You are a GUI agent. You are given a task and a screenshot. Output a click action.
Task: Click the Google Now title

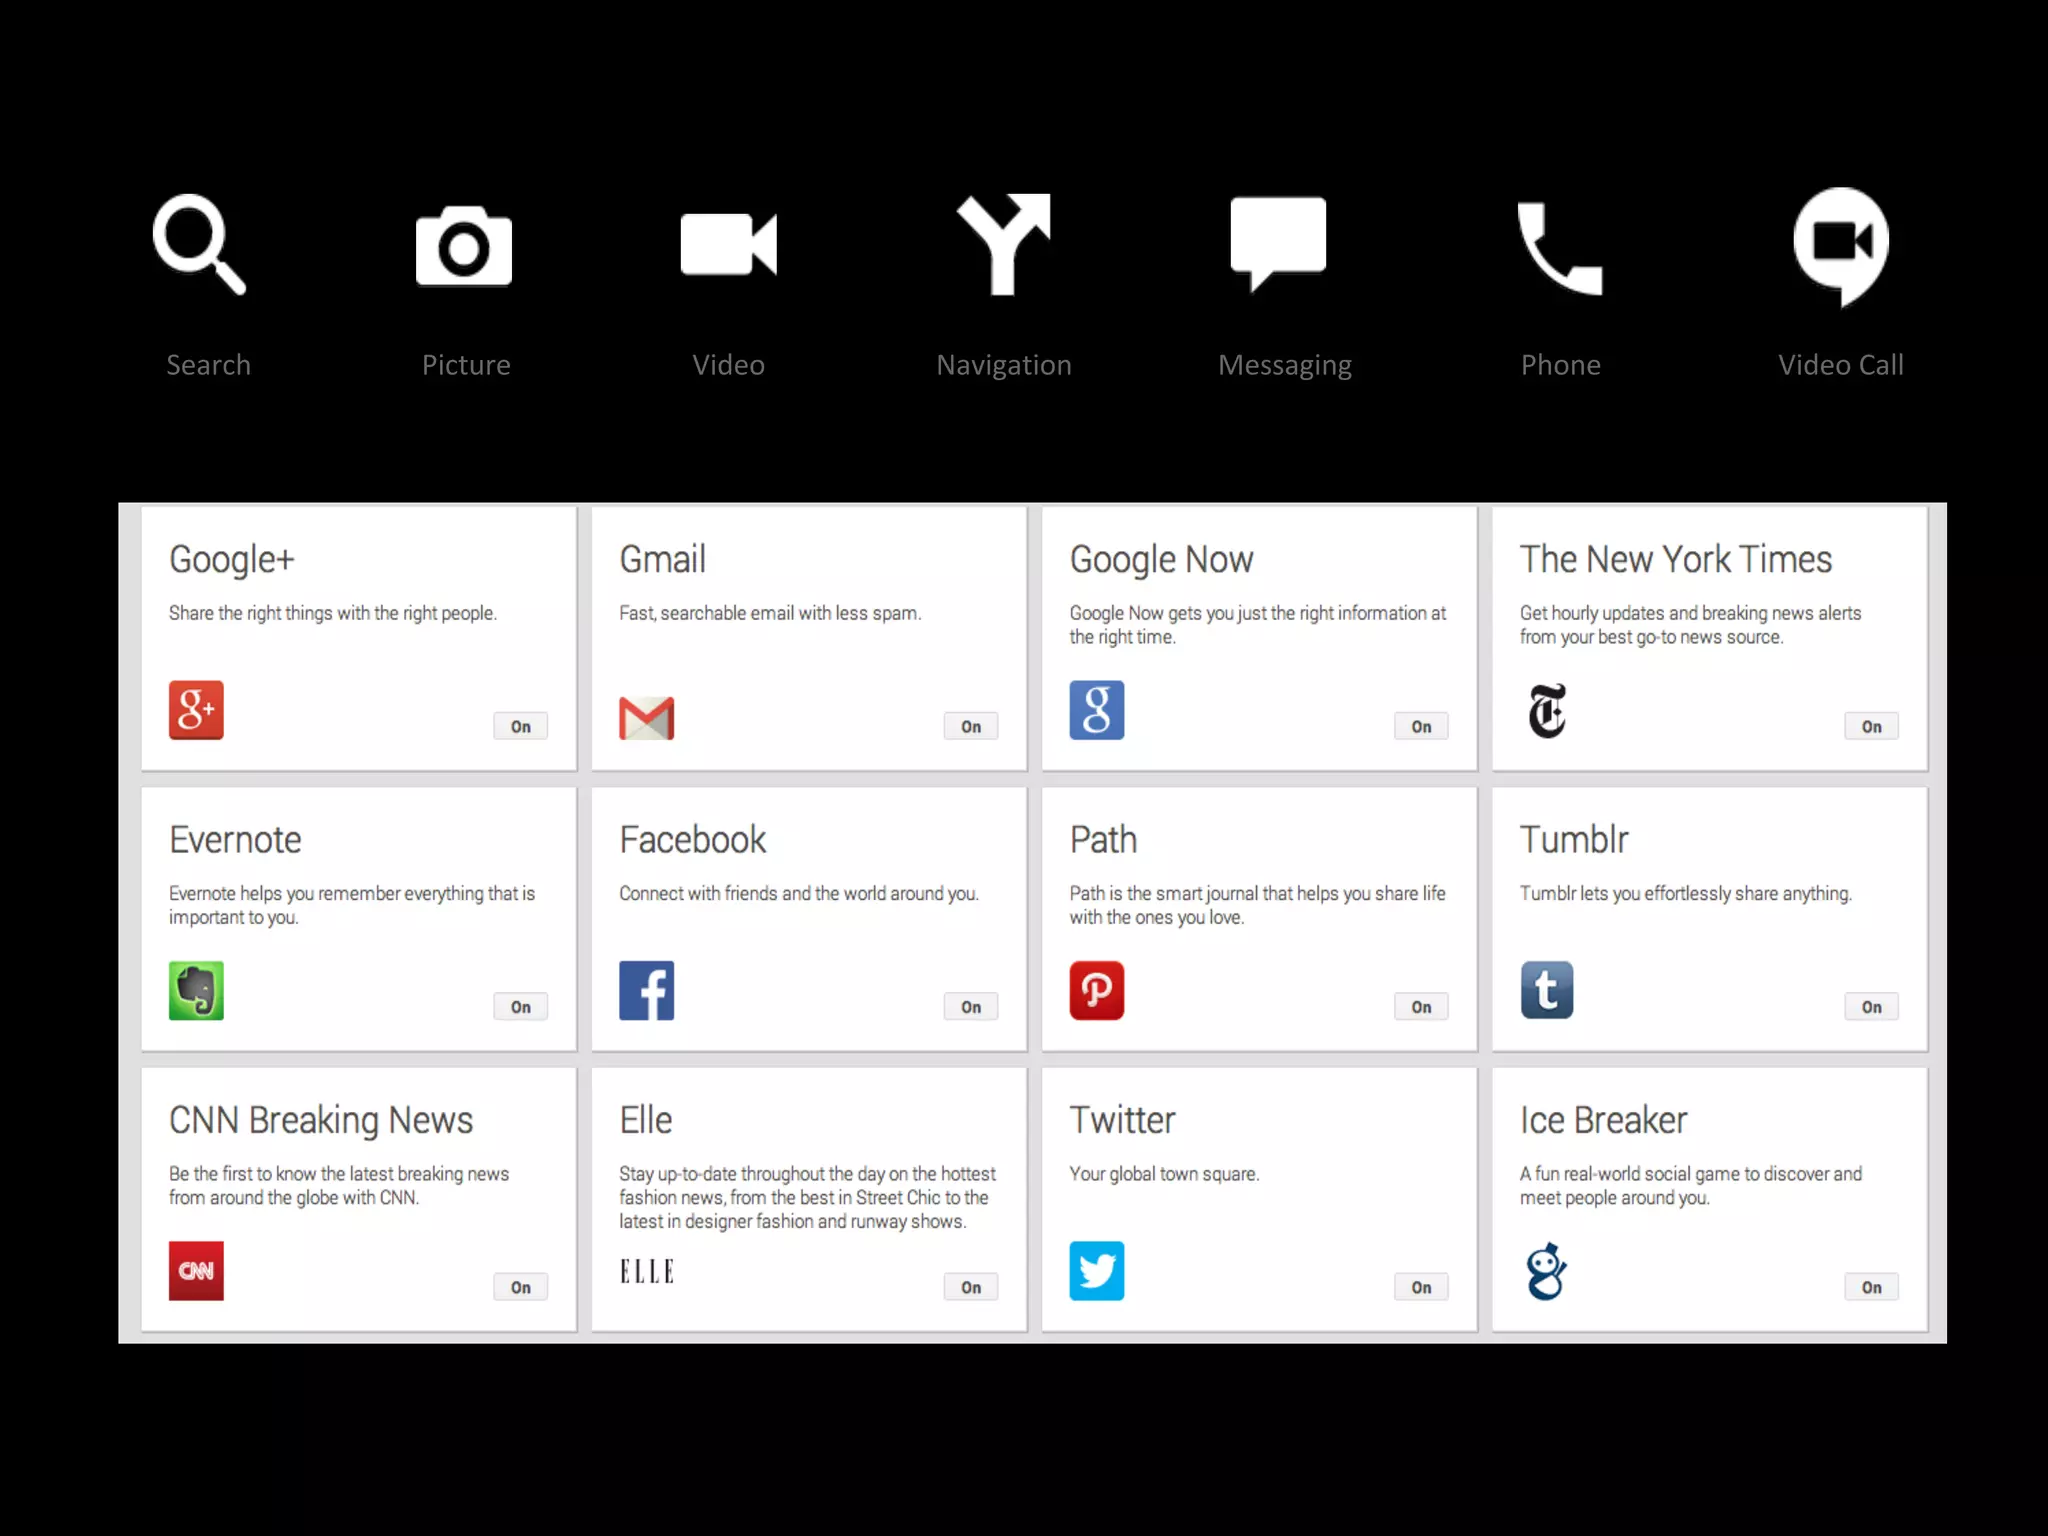pyautogui.click(x=1160, y=559)
